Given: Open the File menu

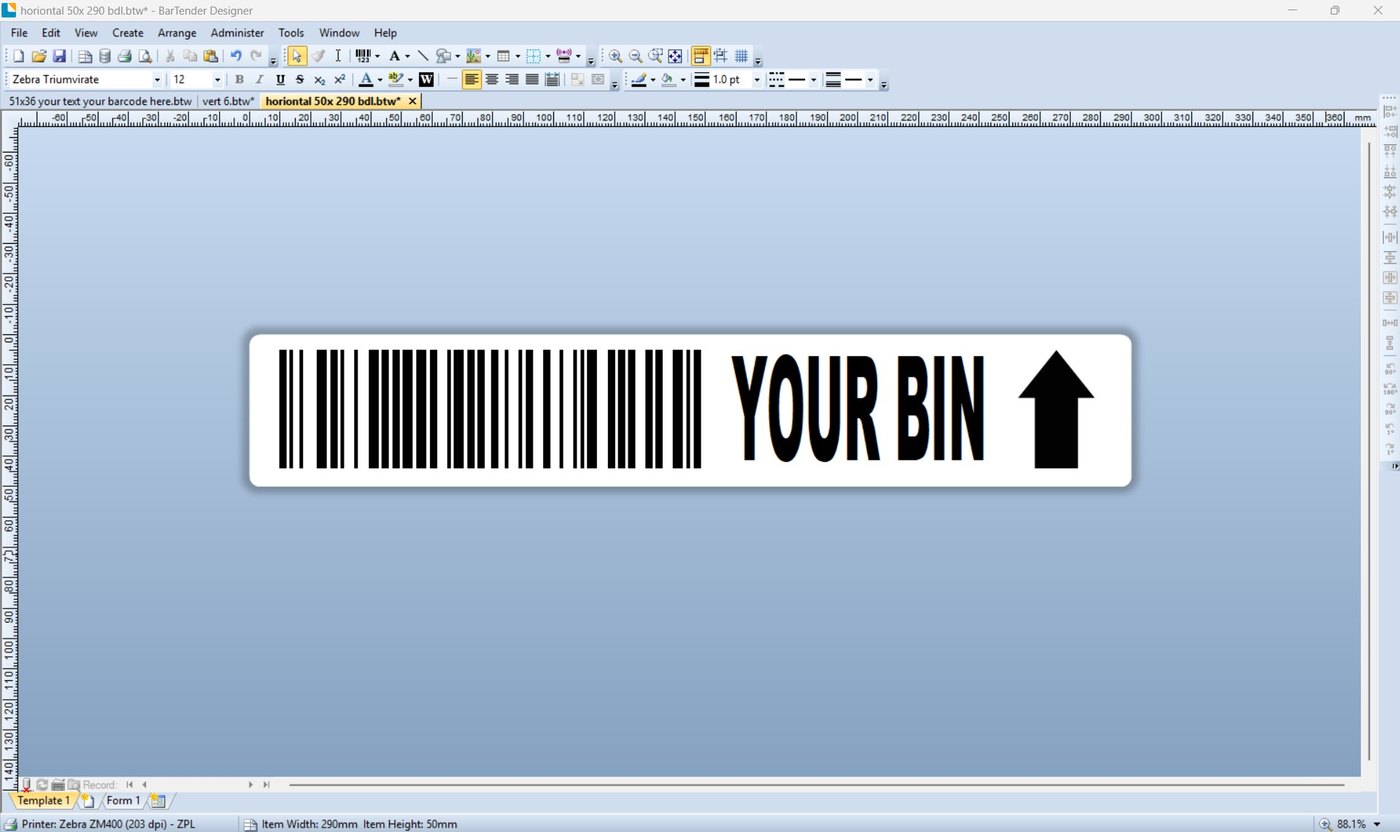Looking at the screenshot, I should [x=19, y=33].
